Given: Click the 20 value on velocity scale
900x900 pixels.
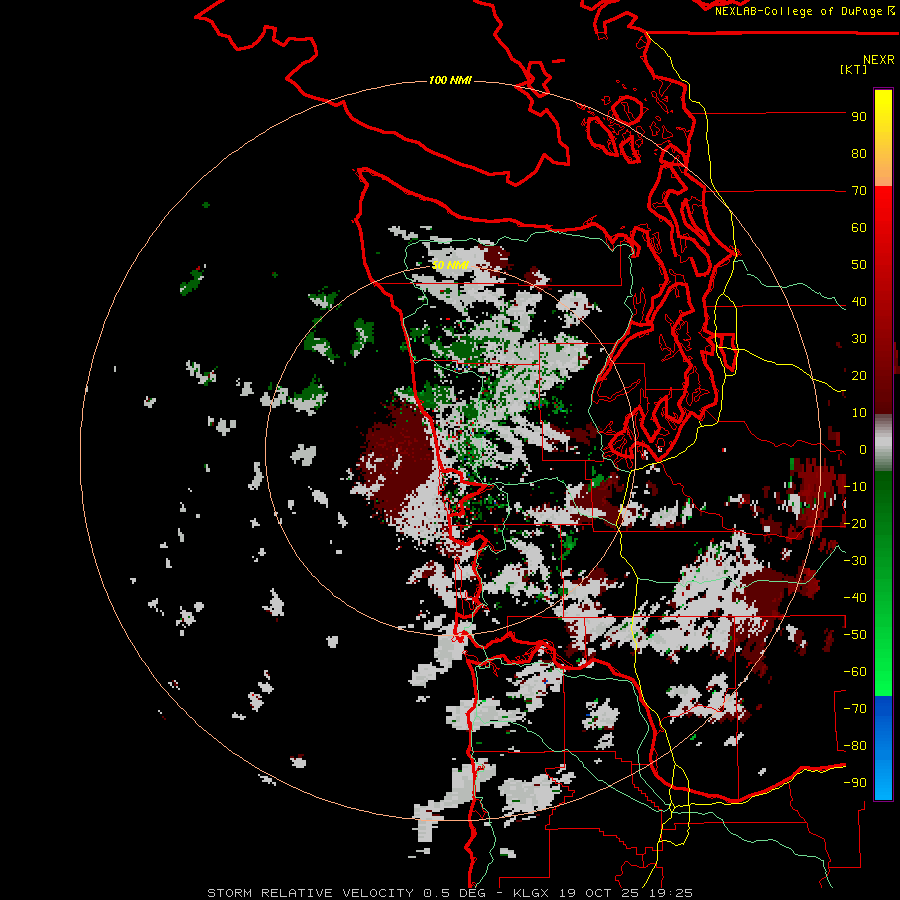Looking at the screenshot, I should [x=859, y=375].
